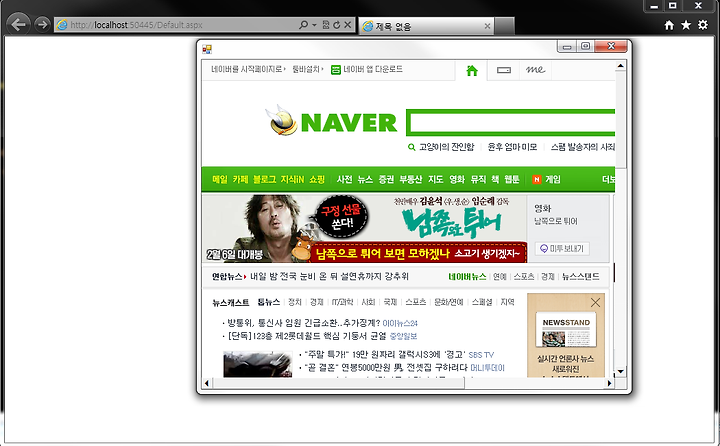This screenshot has width=720, height=446.
Task: Open the IE home page icon
Action: (x=669, y=25)
